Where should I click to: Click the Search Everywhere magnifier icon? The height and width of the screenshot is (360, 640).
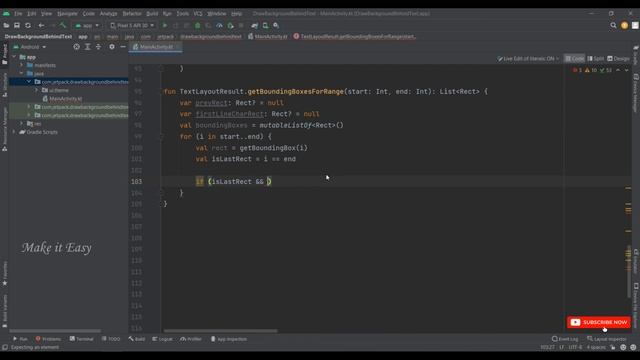pos(613,25)
